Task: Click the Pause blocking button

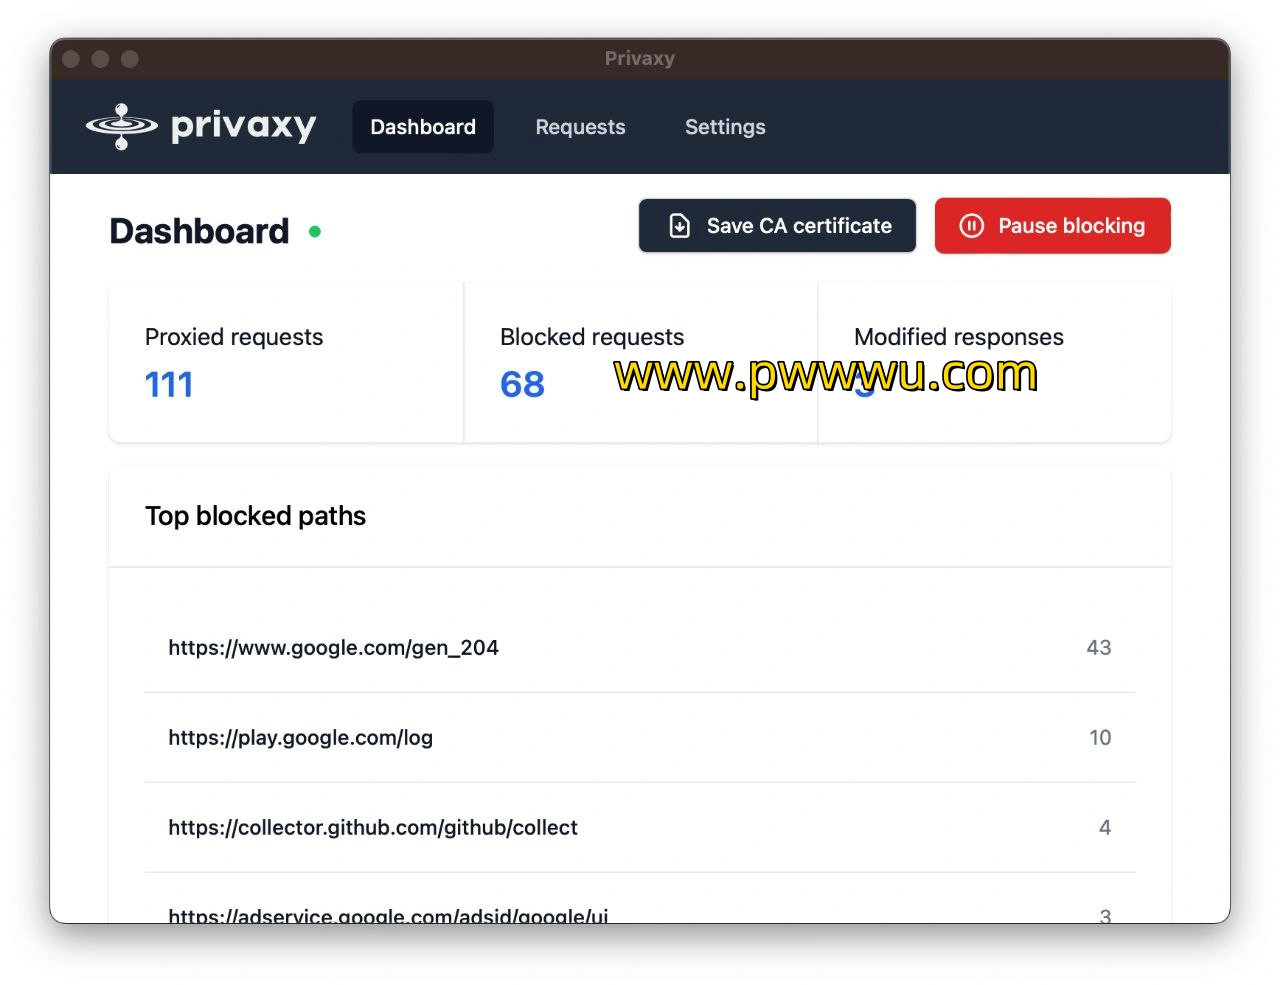Action: pyautogui.click(x=1052, y=226)
